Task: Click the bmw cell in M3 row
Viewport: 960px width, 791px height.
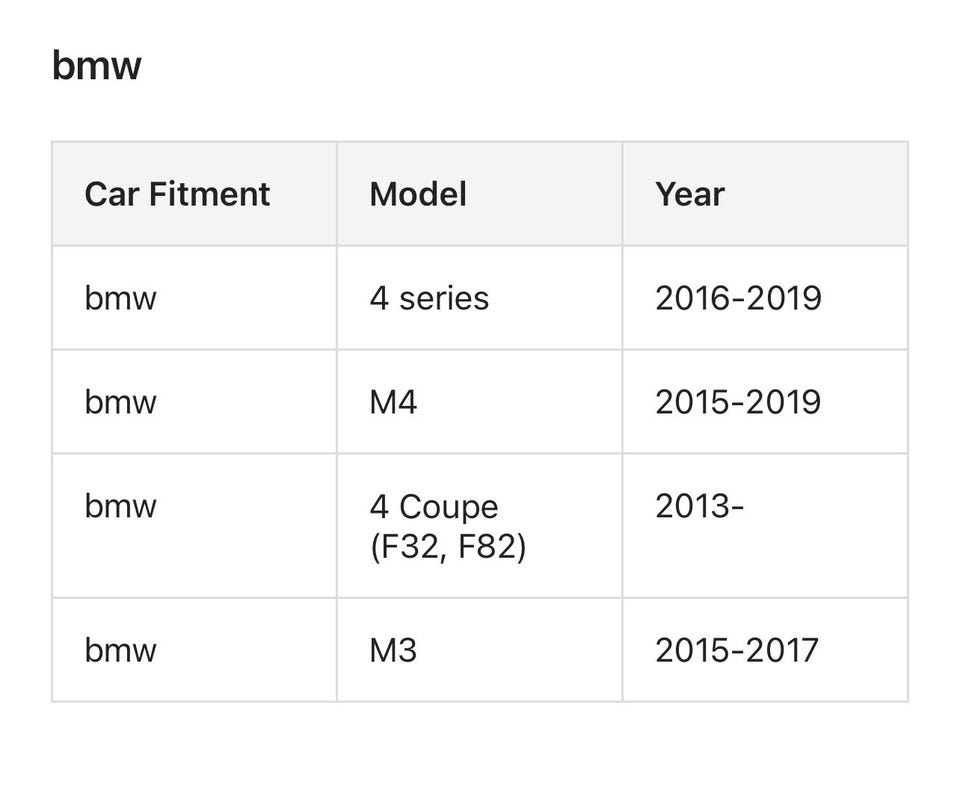Action: [x=120, y=650]
